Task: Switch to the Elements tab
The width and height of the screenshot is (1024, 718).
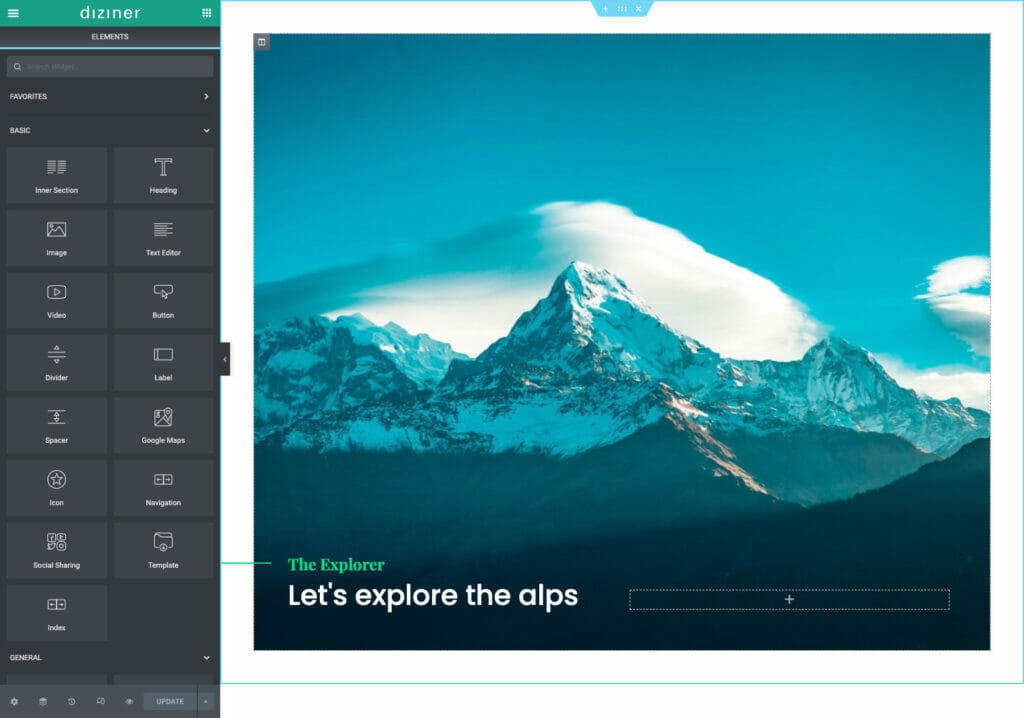Action: pos(110,37)
